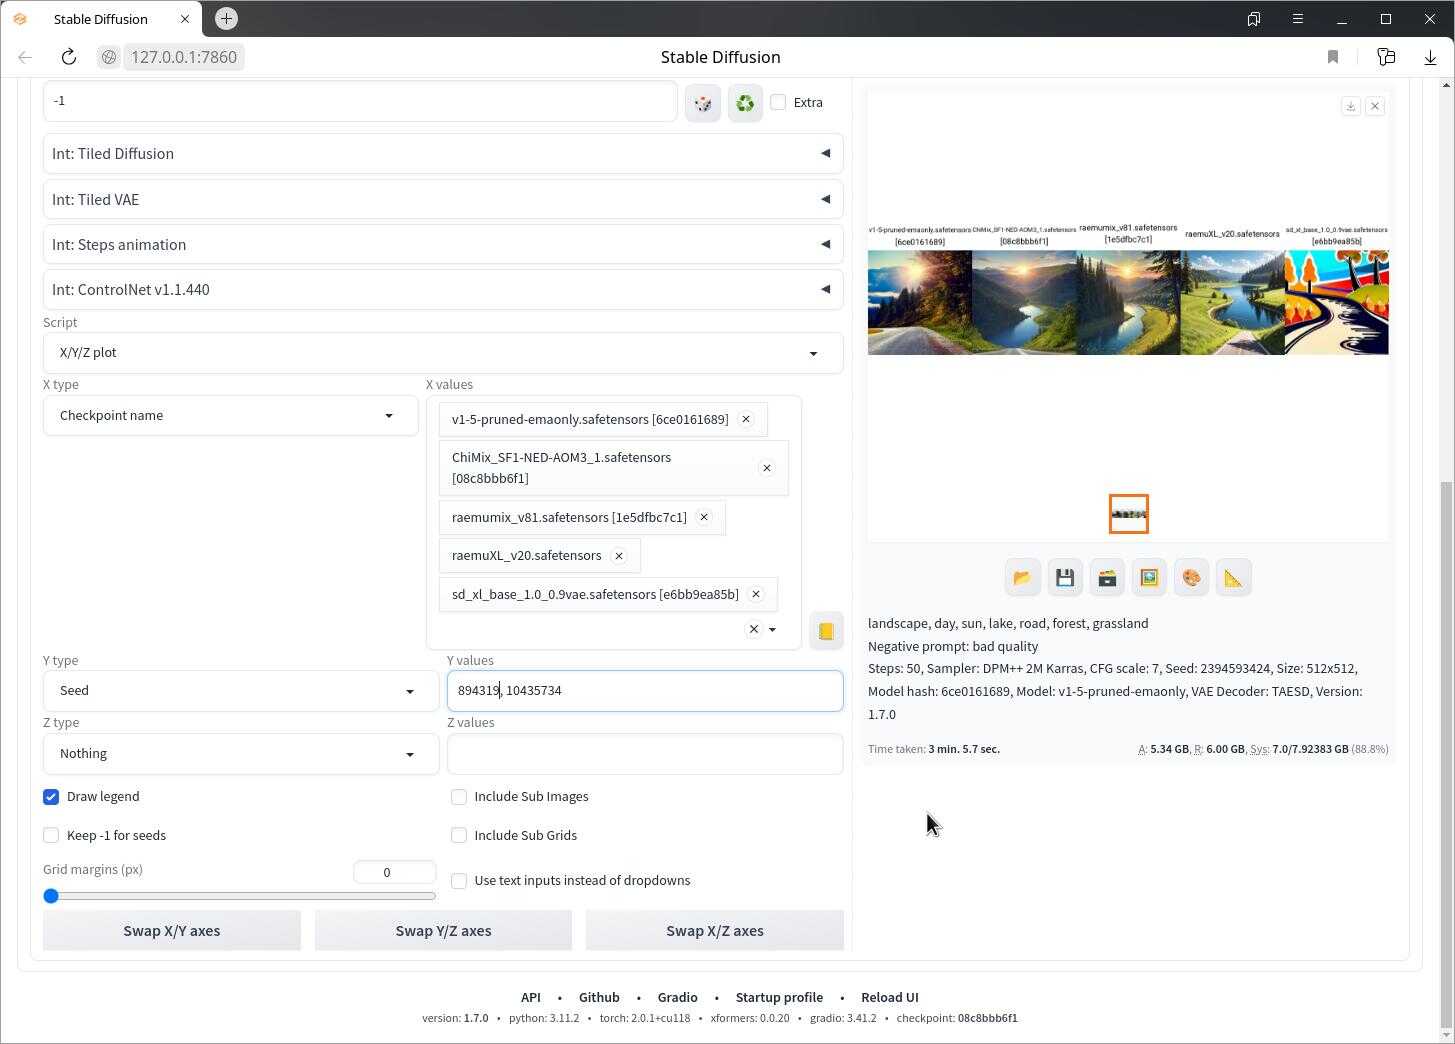Remove raemuXL_v20 checkpoint tag
Viewport: 1455px width, 1044px height.
(x=619, y=556)
